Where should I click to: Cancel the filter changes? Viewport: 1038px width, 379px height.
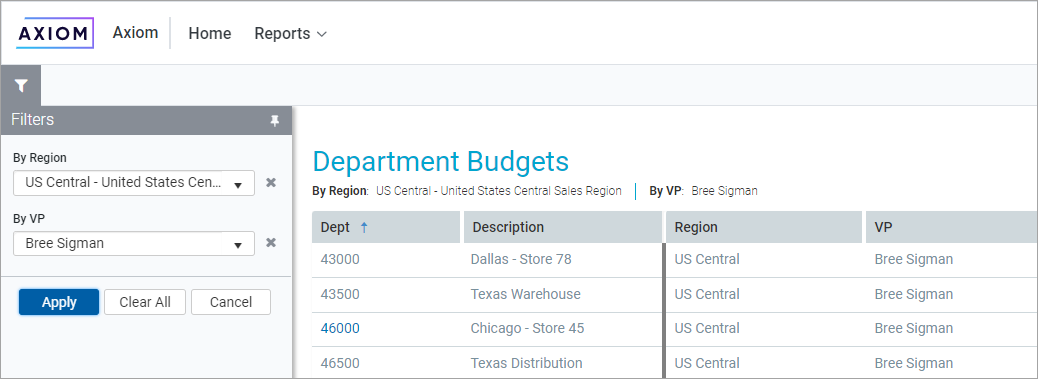(x=231, y=302)
